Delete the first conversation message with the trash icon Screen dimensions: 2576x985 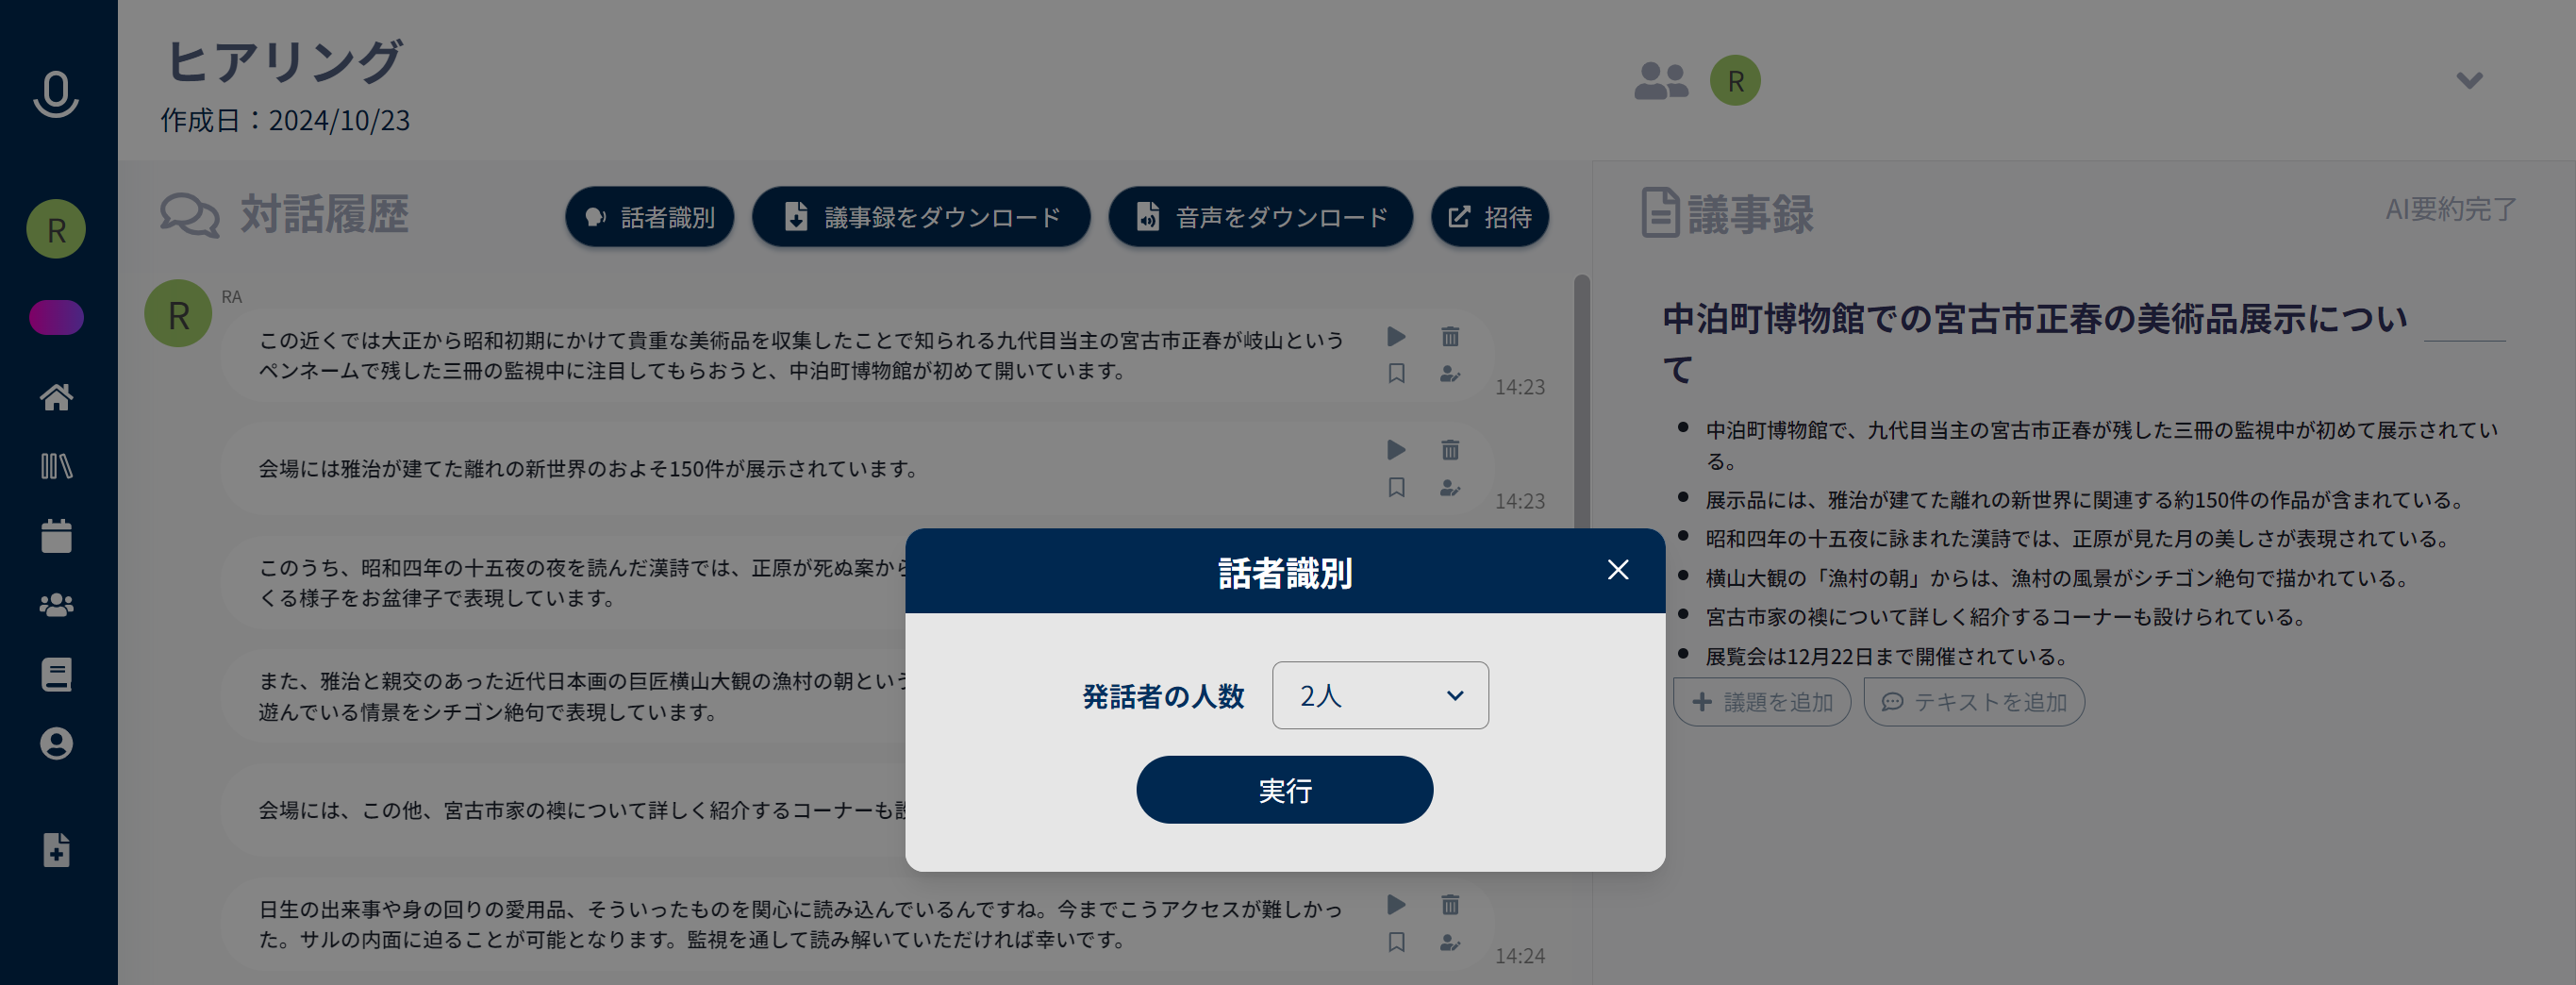tap(1450, 337)
